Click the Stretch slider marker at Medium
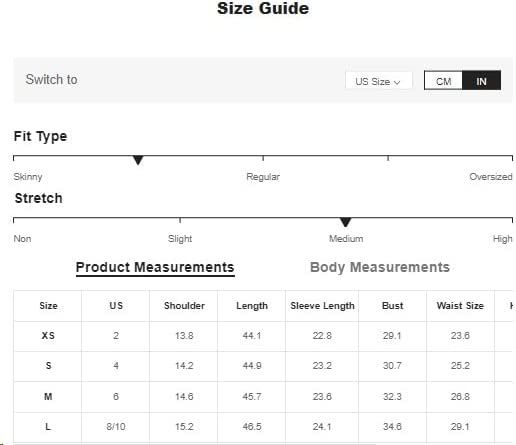Viewport: 516px width, 445px height. 345,222
